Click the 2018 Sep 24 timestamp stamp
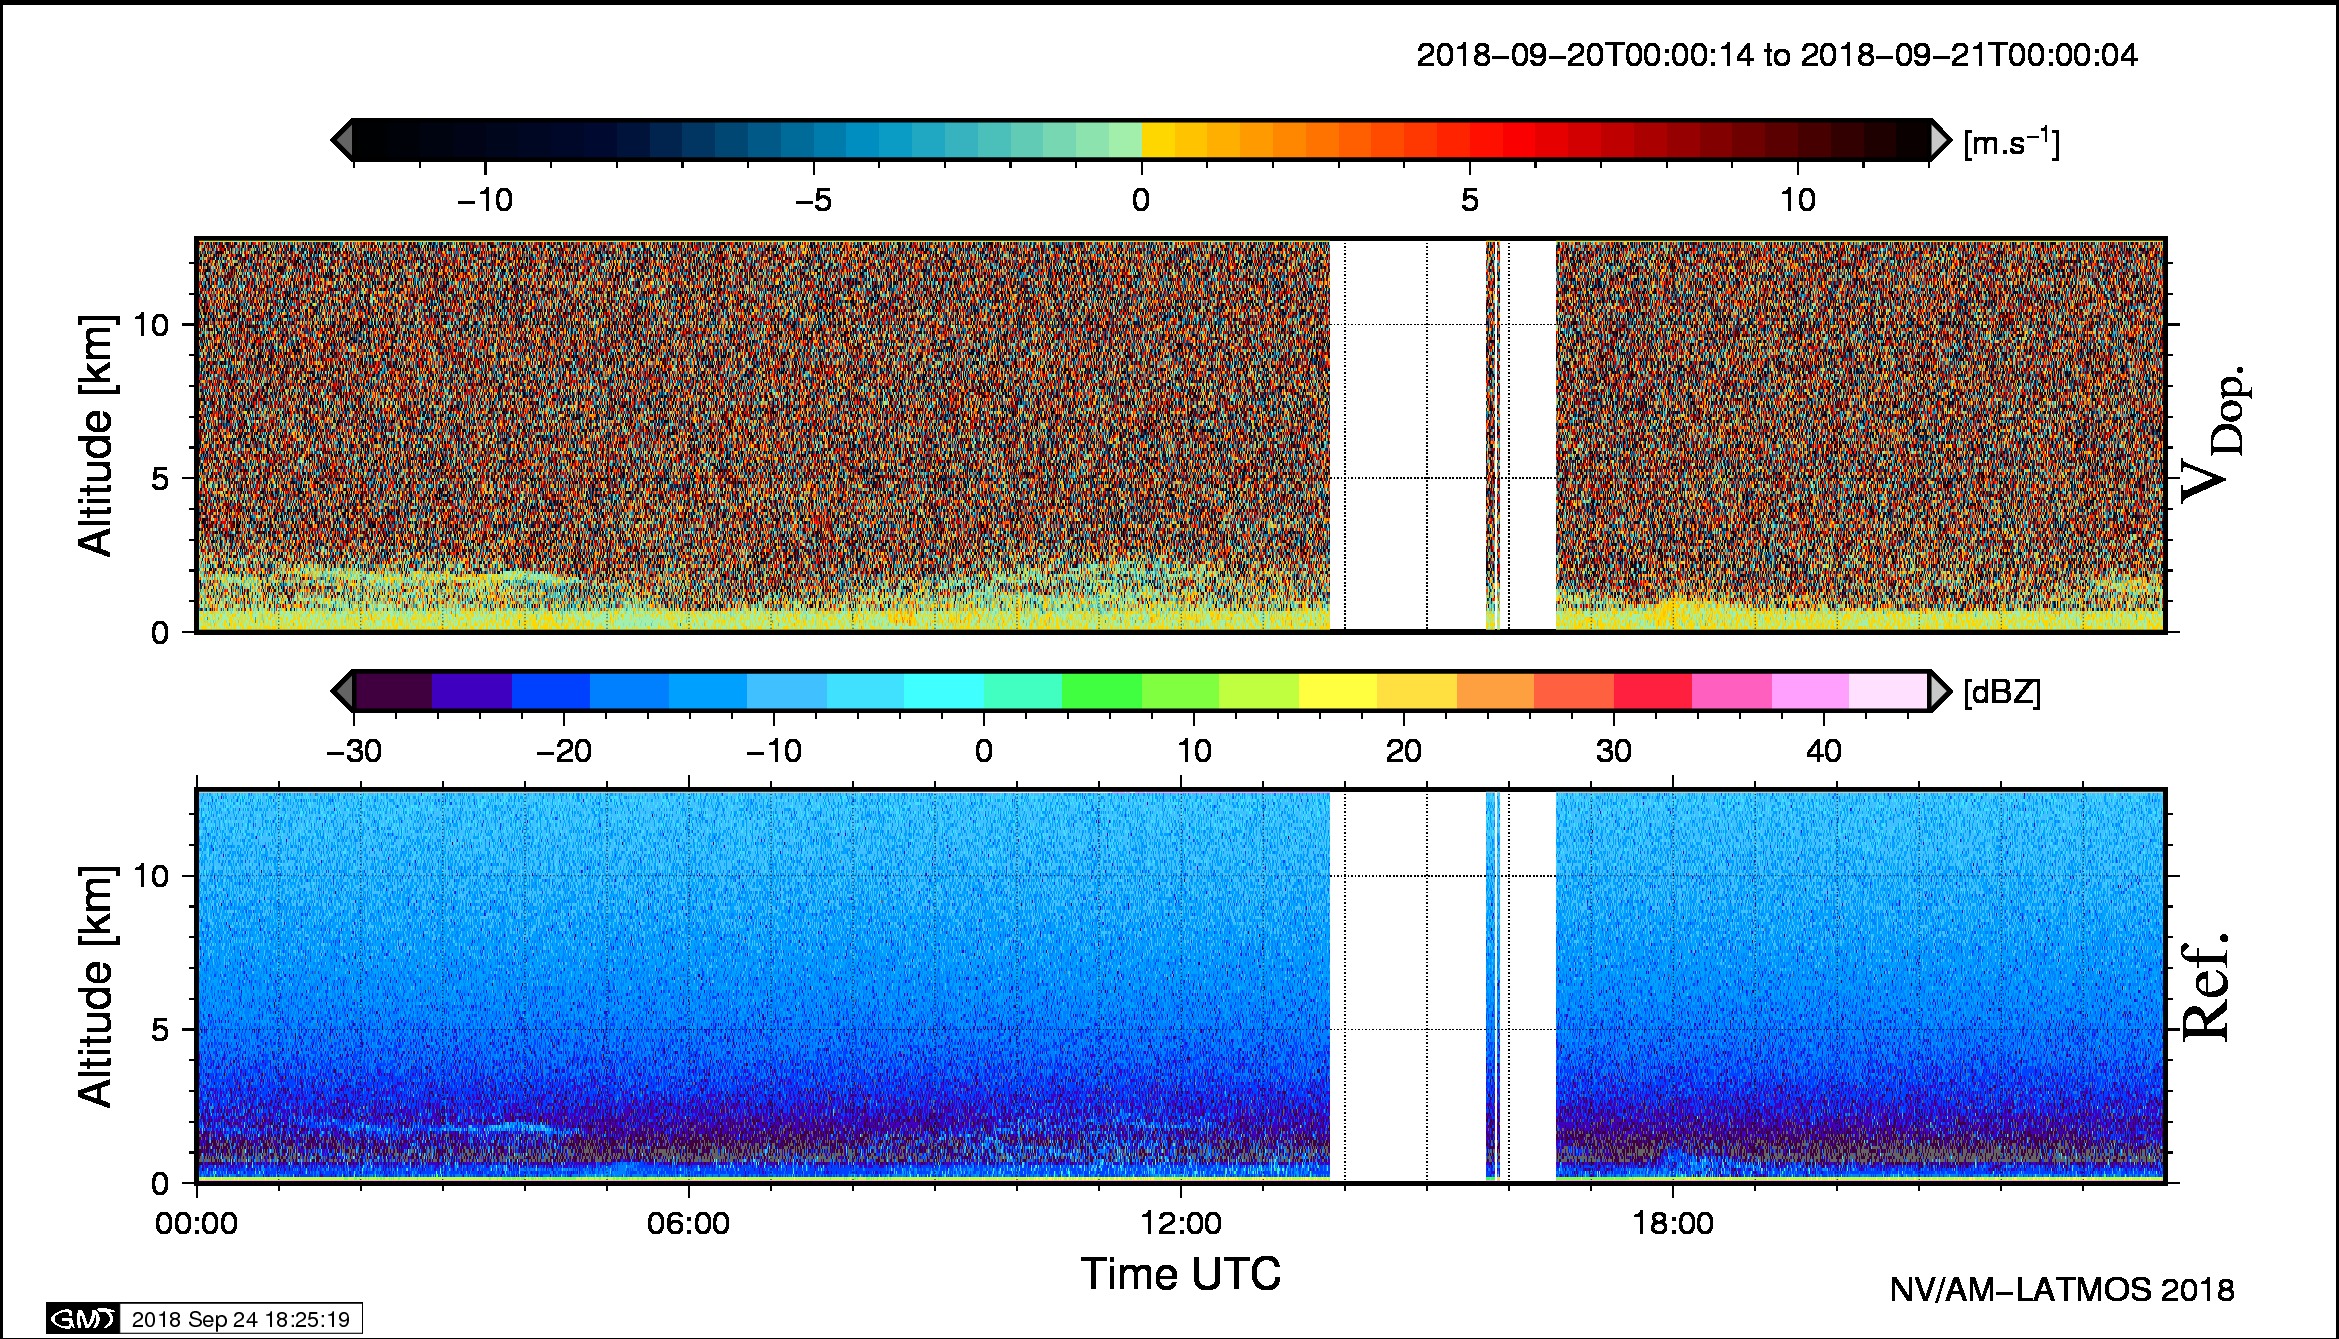The image size is (2339, 1339). 240,1319
